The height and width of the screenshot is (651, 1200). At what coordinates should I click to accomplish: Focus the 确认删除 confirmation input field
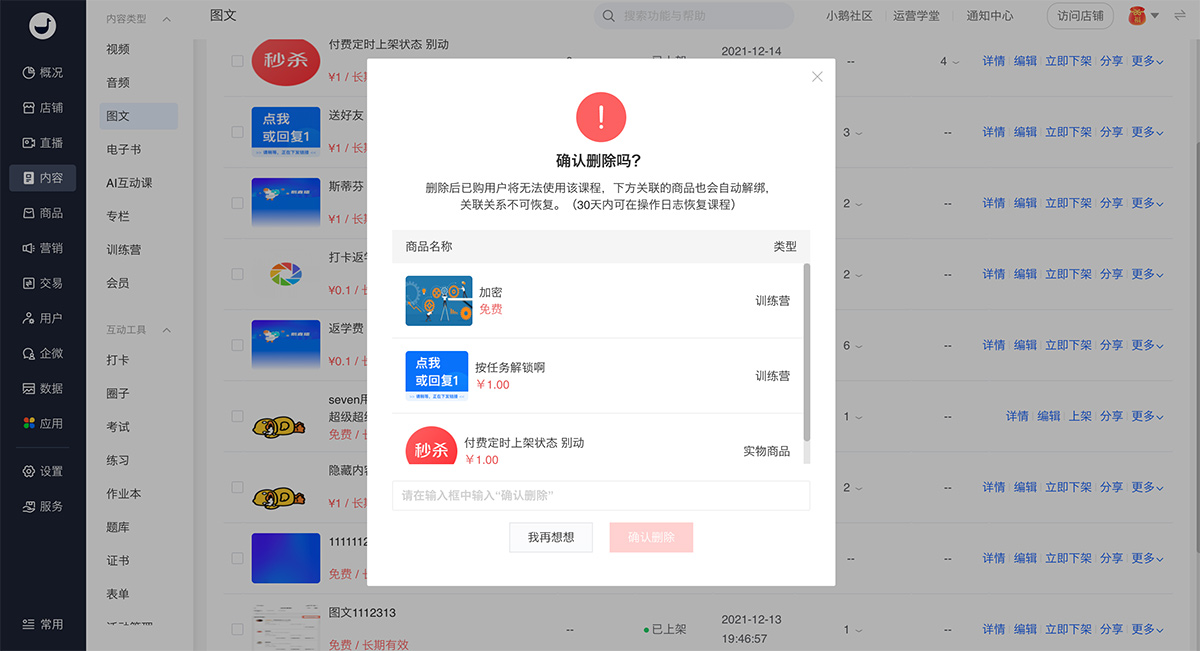(600, 496)
